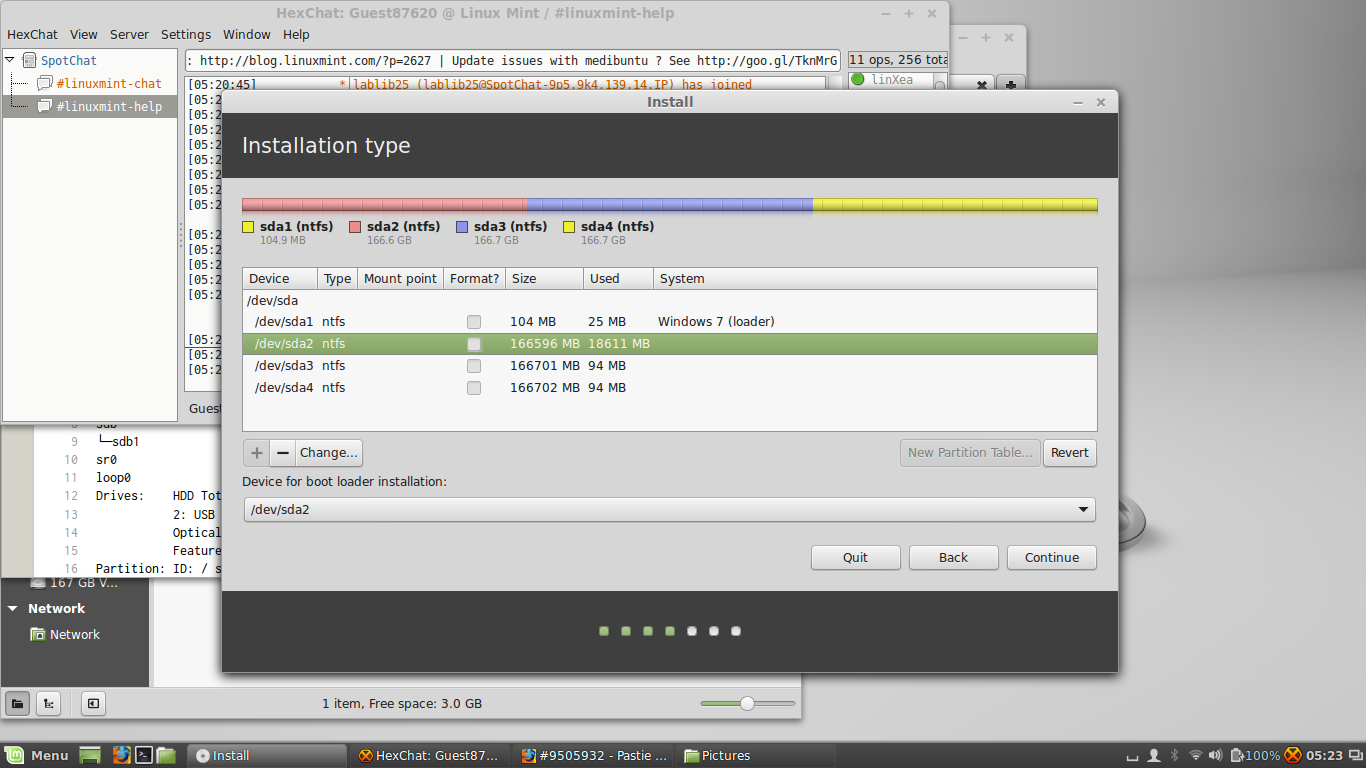Open Help menu in HexChat
Screen dimensions: 1366x768
(x=296, y=34)
